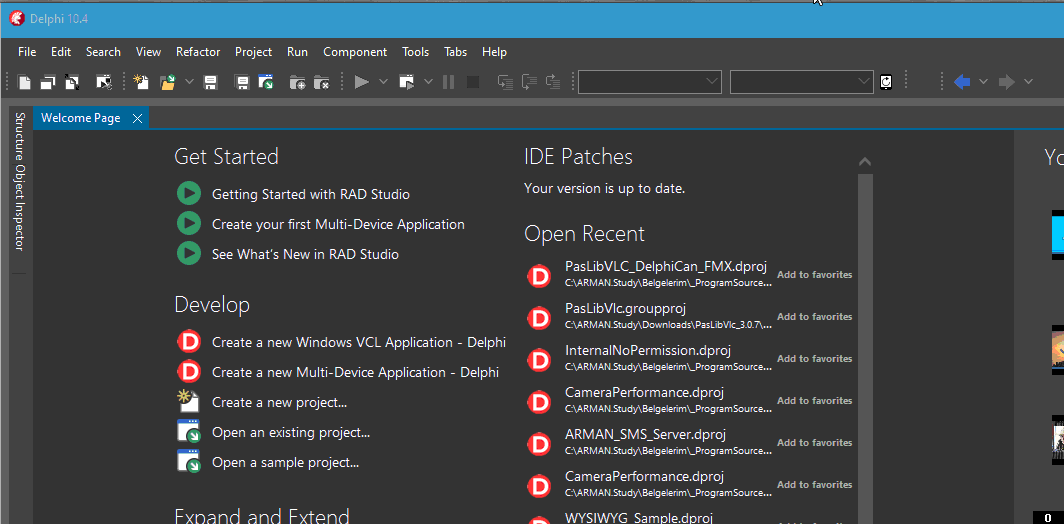
Task: Click the Step Over debug icon
Action: click(x=529, y=82)
